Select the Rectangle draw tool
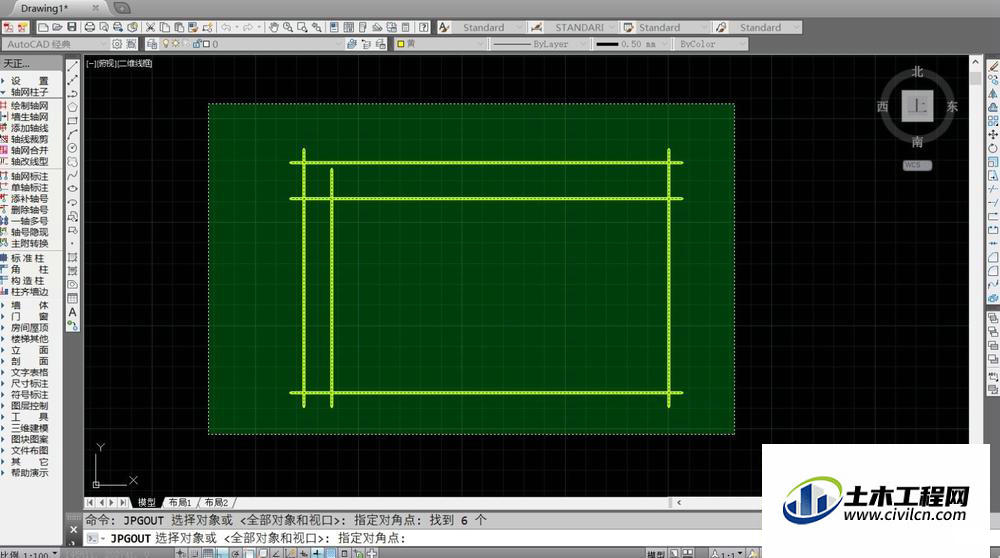The height and width of the screenshot is (558, 1000). (73, 121)
